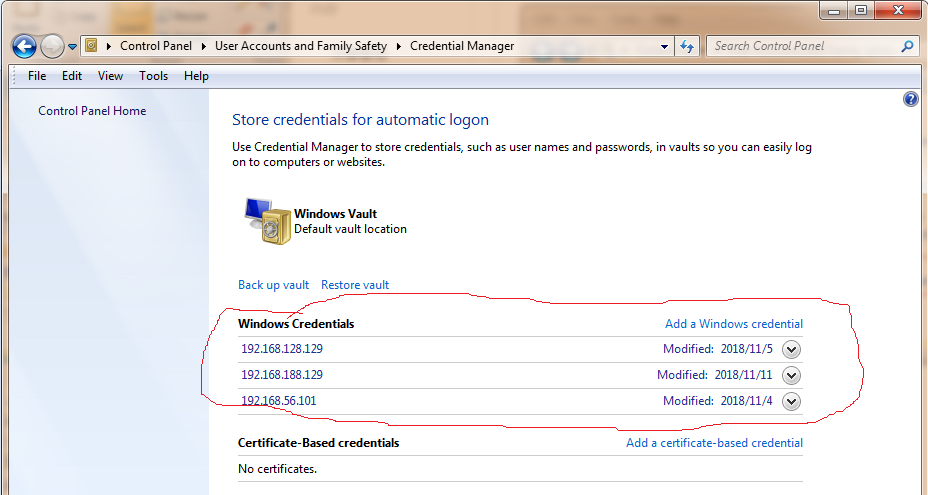Go to Control Panel Home

click(x=92, y=111)
